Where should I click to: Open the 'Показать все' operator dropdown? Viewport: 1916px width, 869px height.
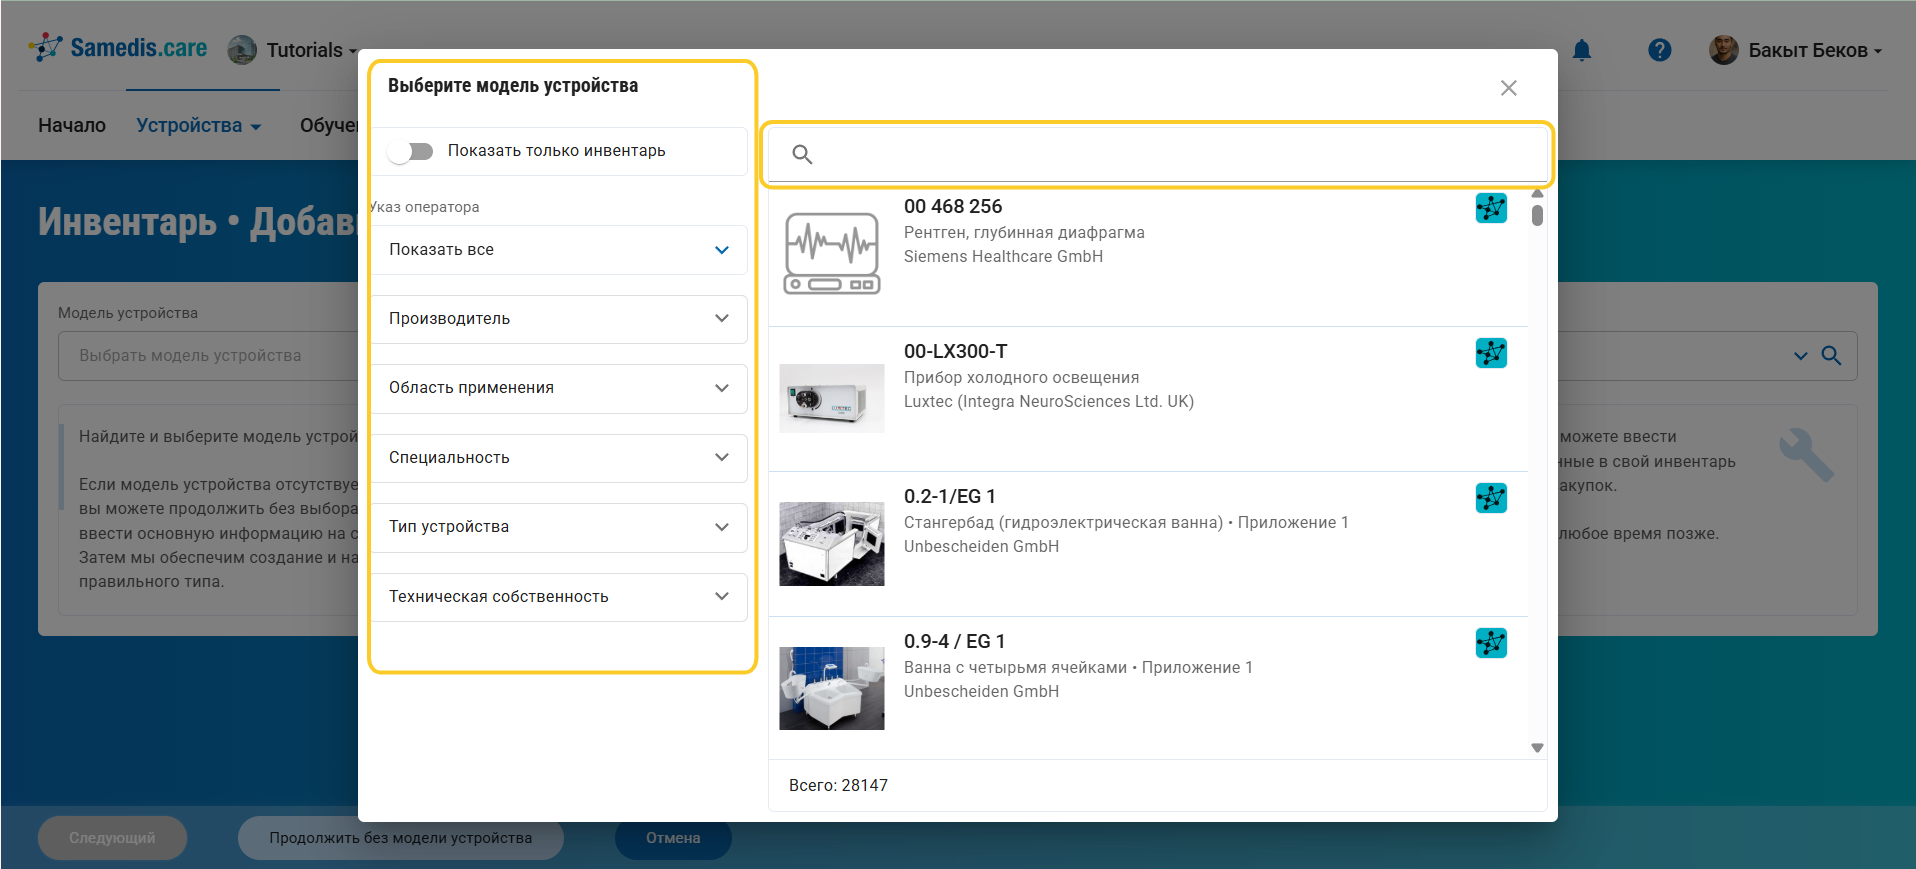pyautogui.click(x=558, y=250)
